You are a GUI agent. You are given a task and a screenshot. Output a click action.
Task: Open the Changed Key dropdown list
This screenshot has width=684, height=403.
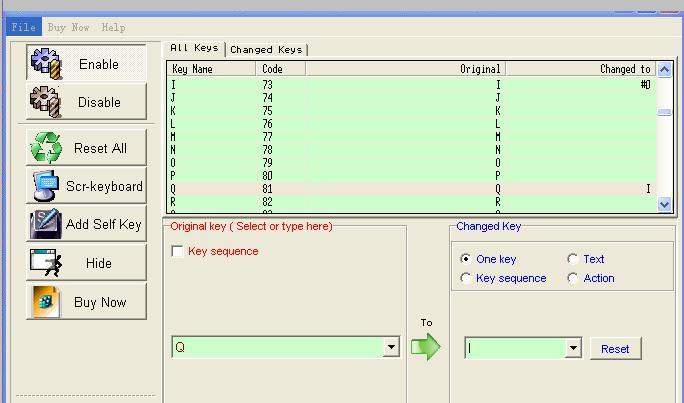[573, 348]
